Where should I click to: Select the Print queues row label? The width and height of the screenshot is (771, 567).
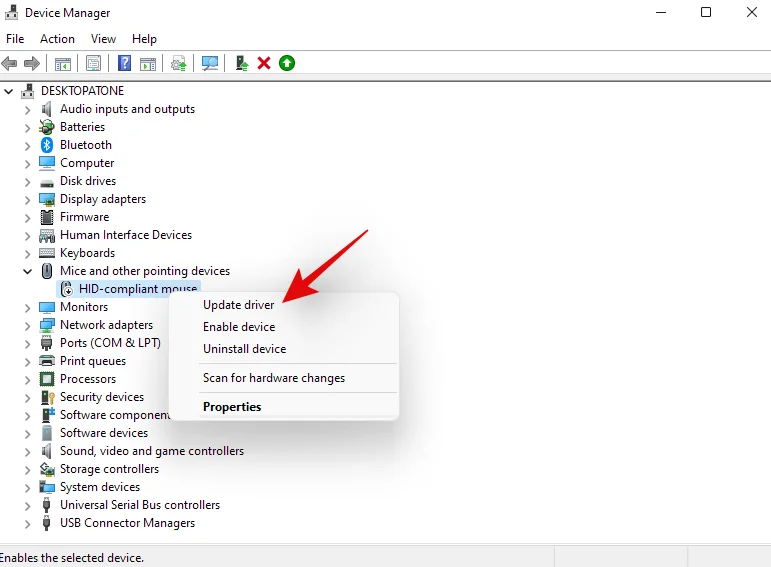(92, 361)
